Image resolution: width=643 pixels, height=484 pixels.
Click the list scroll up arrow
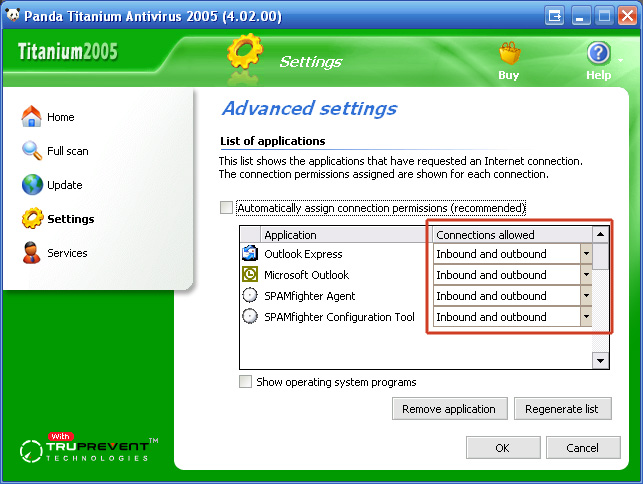pos(601,234)
